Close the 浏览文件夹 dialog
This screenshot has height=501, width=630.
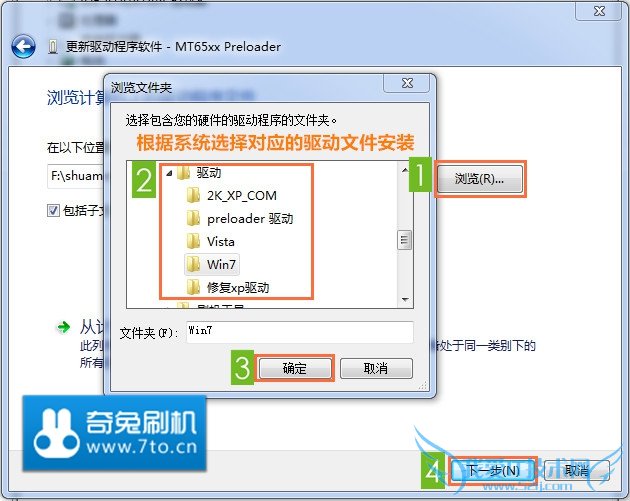coord(407,83)
